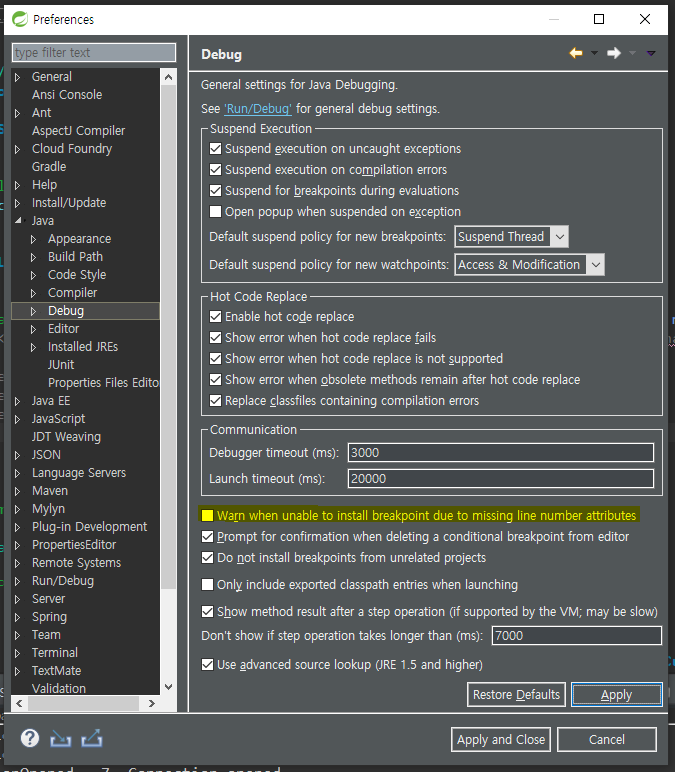The image size is (675, 772).
Task: Toggle Replace classfiles containing compilation errors
Action: click(215, 401)
